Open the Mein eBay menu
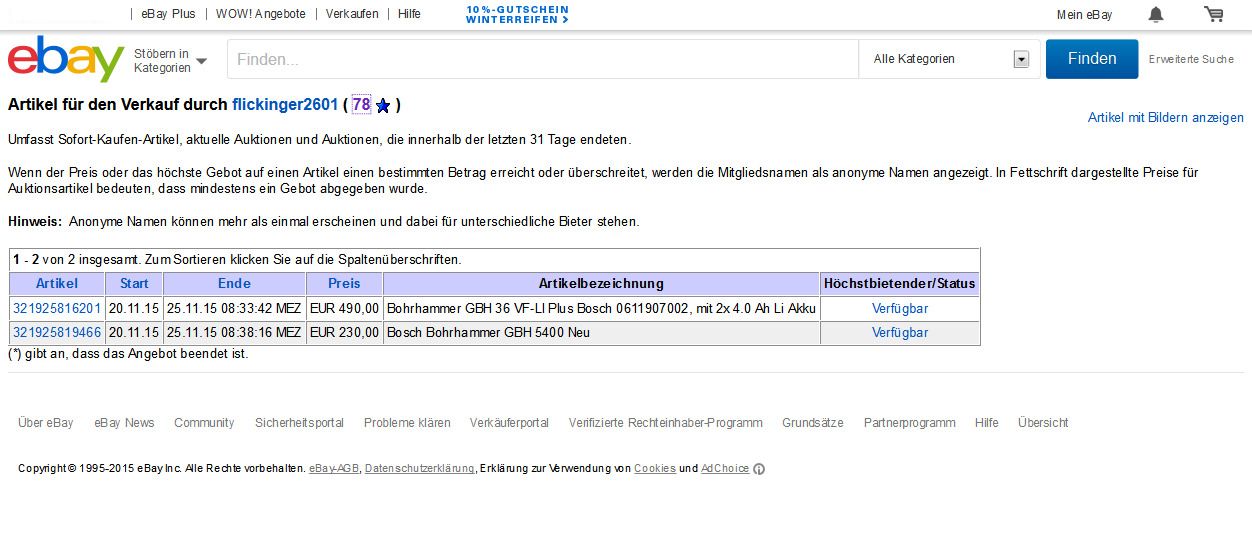The width and height of the screenshot is (1252, 539). click(x=1085, y=14)
